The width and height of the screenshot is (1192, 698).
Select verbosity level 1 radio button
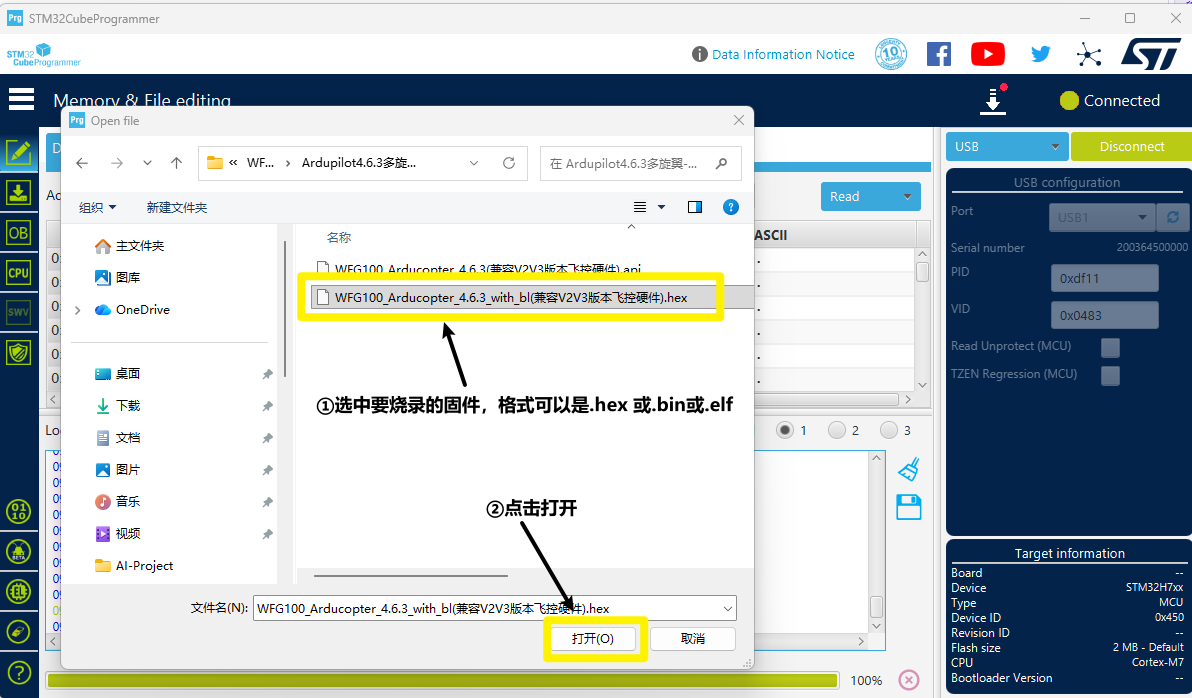point(785,430)
